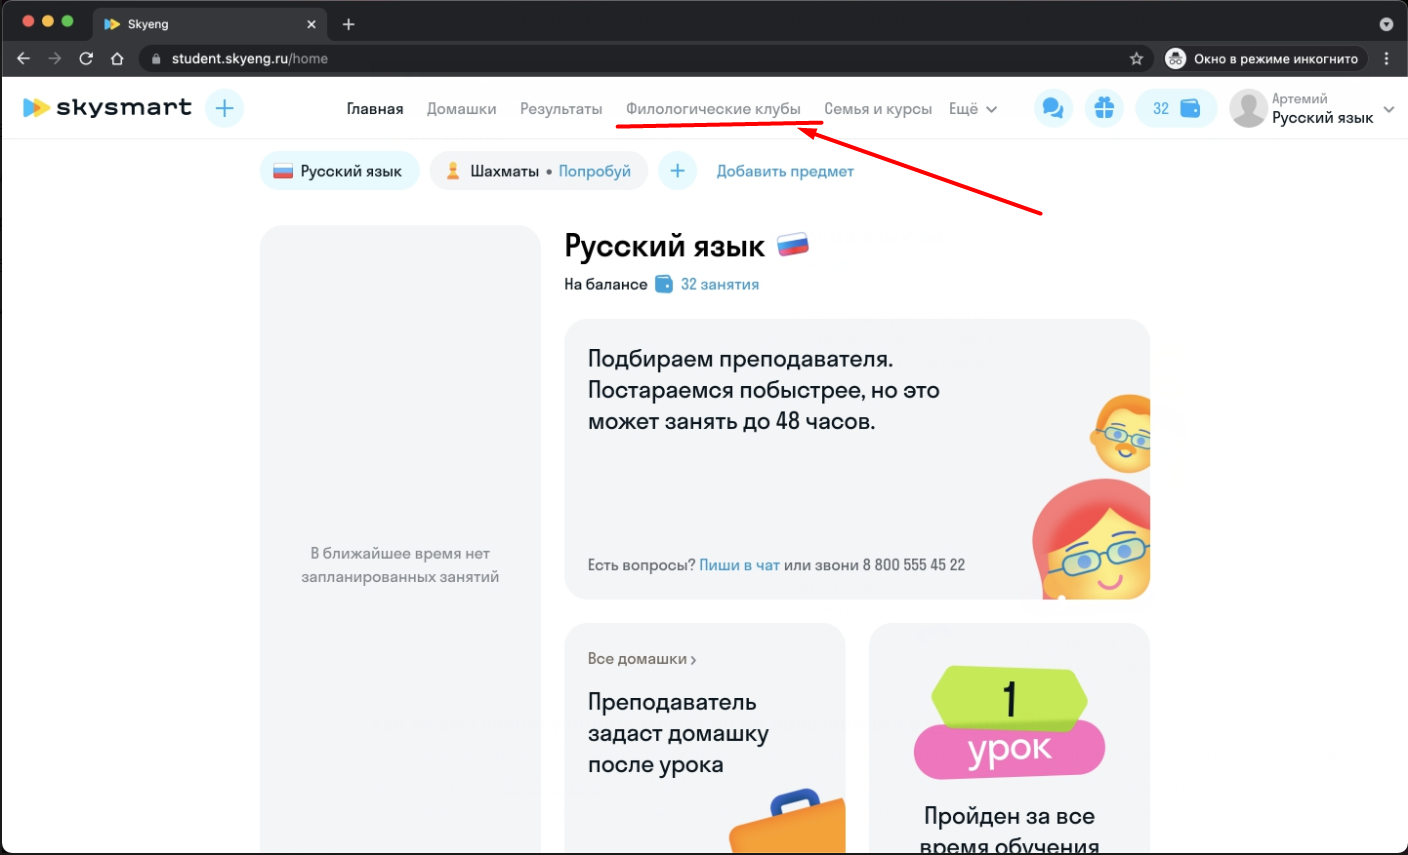Click the round plus icon to add a subject
The width and height of the screenshot is (1408, 855).
[x=677, y=171]
